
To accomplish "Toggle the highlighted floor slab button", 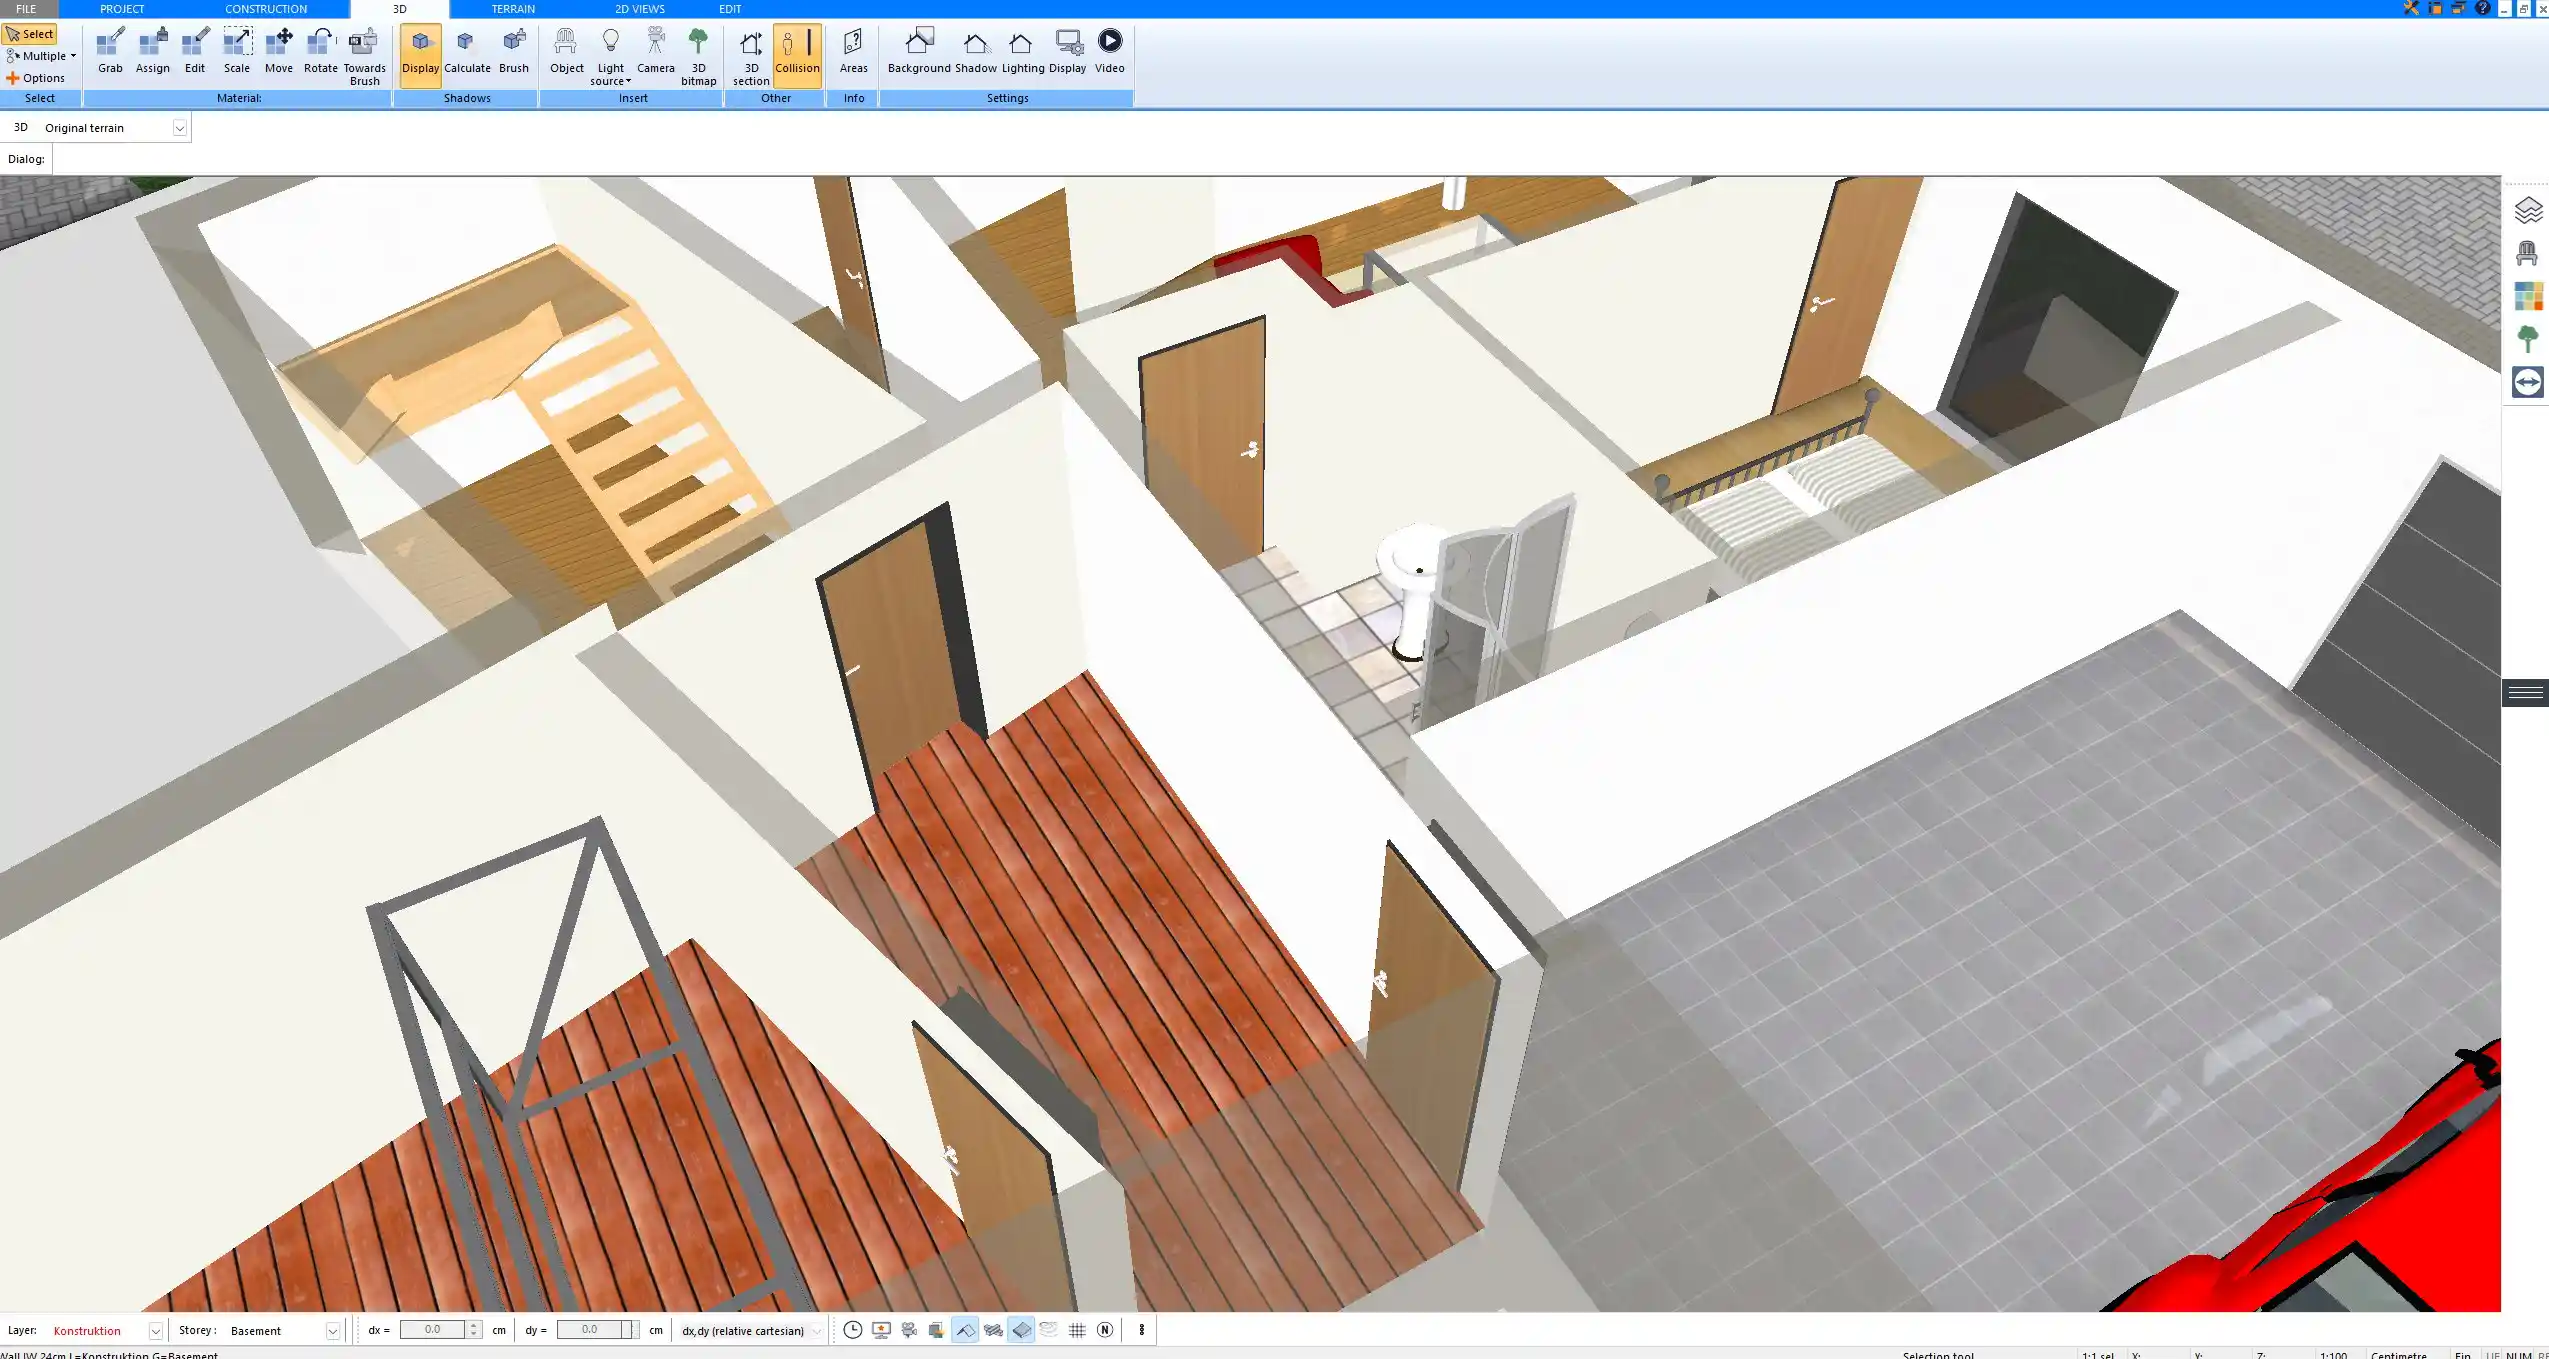I will pos(1021,1330).
